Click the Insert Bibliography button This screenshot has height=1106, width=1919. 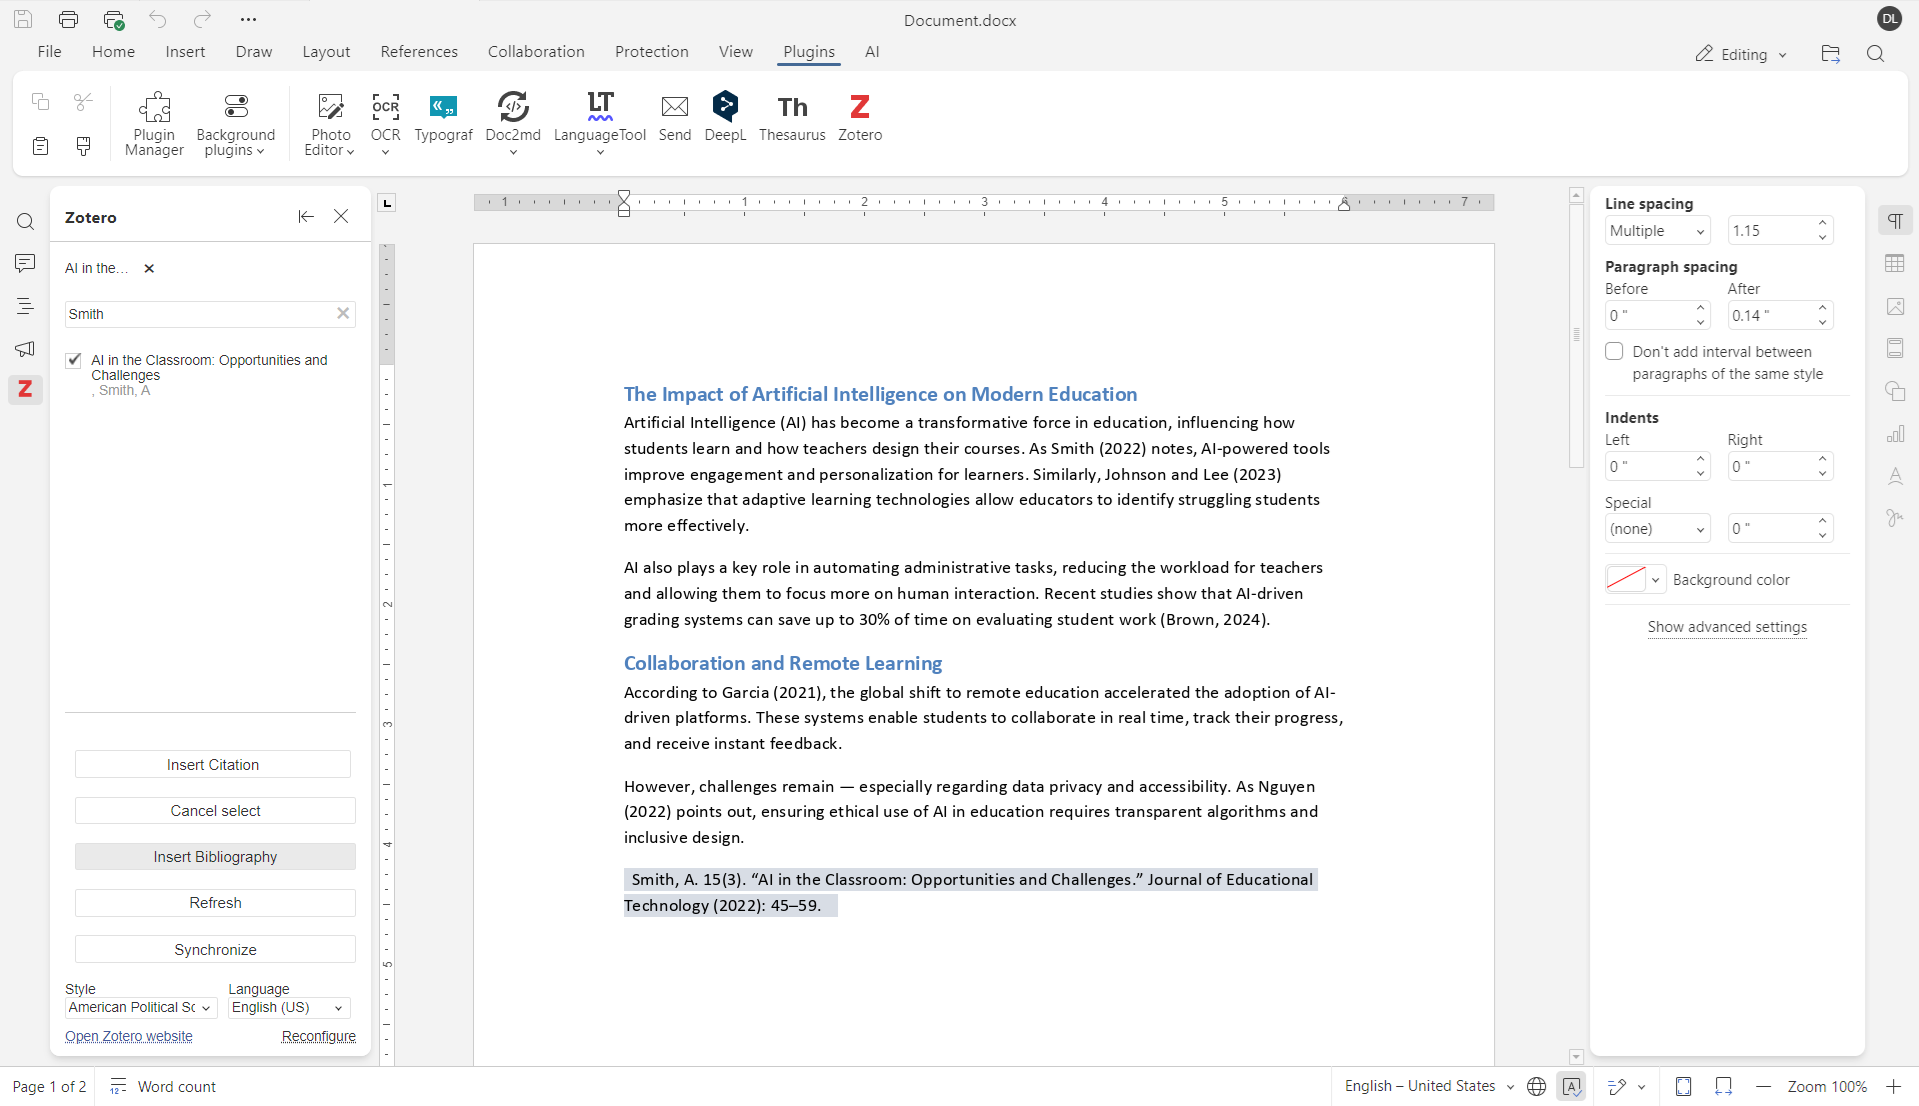tap(215, 856)
